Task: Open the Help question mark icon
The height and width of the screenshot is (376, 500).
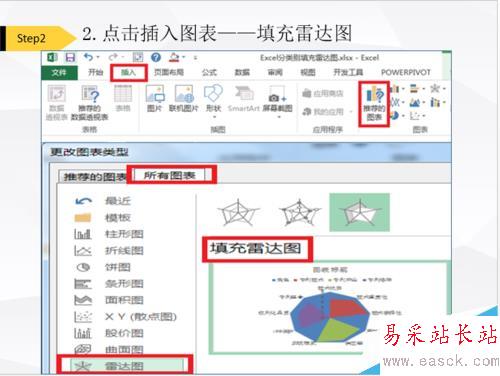Action: (x=156, y=57)
